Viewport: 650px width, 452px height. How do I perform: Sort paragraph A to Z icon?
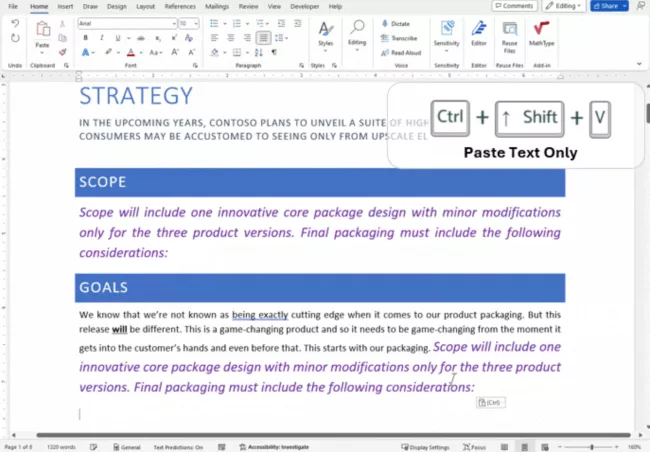pyautogui.click(x=259, y=52)
